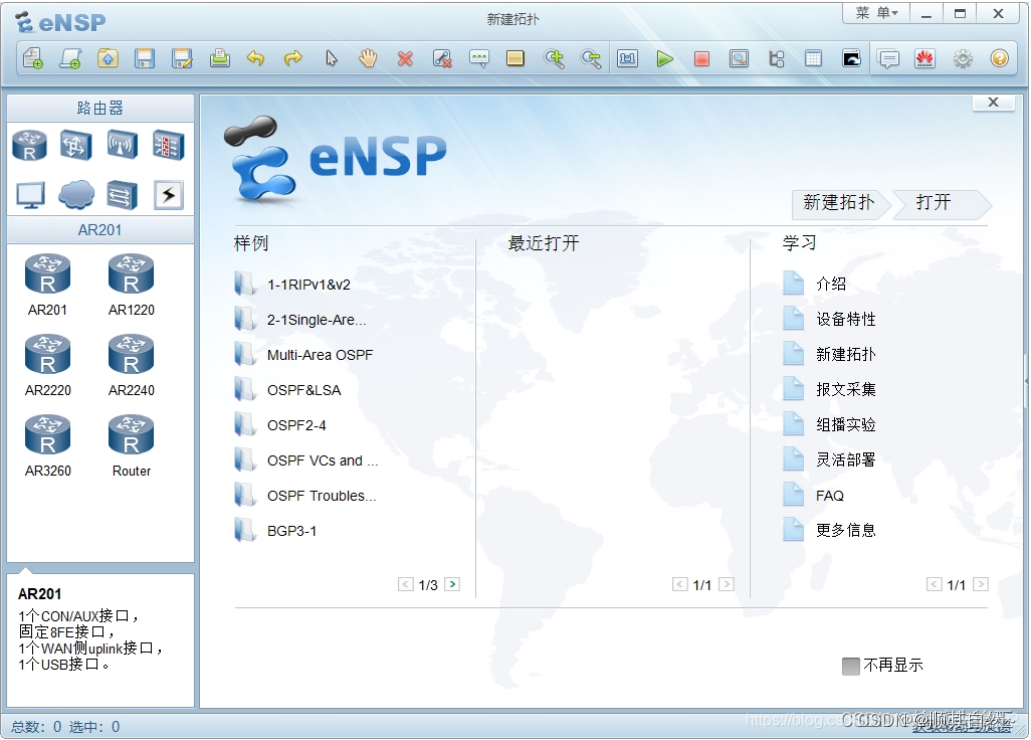This screenshot has height=740, width=1031.
Task: Redo the action in the toolbar
Action: tap(293, 59)
